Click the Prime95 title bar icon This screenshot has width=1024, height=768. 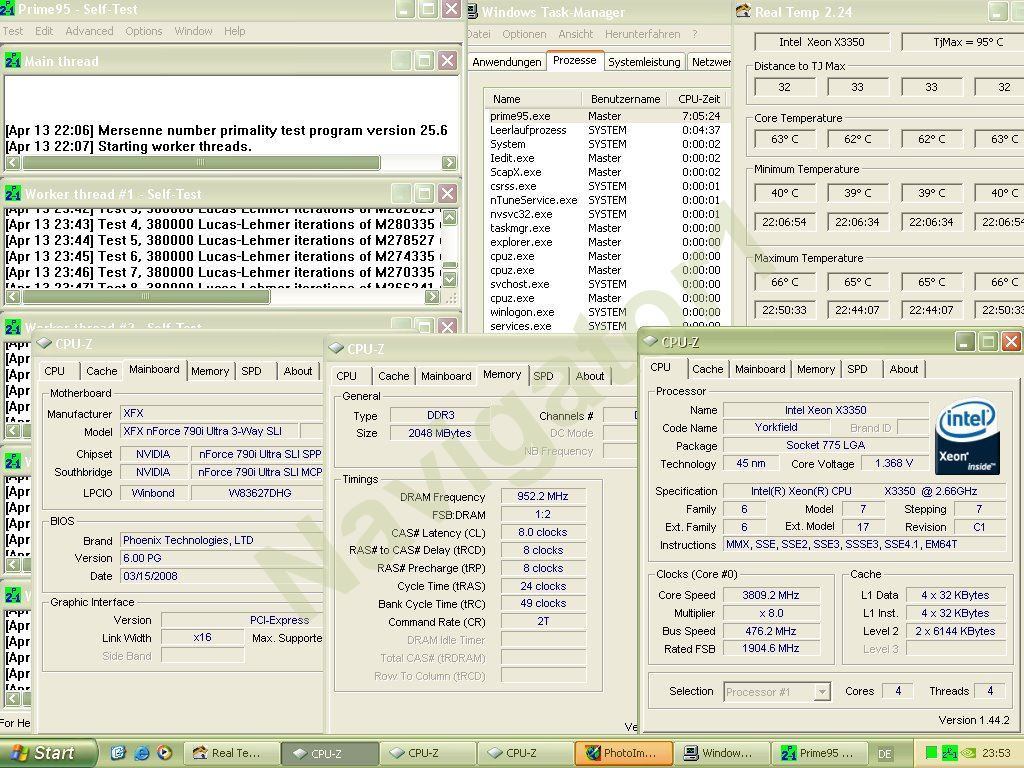pos(7,9)
